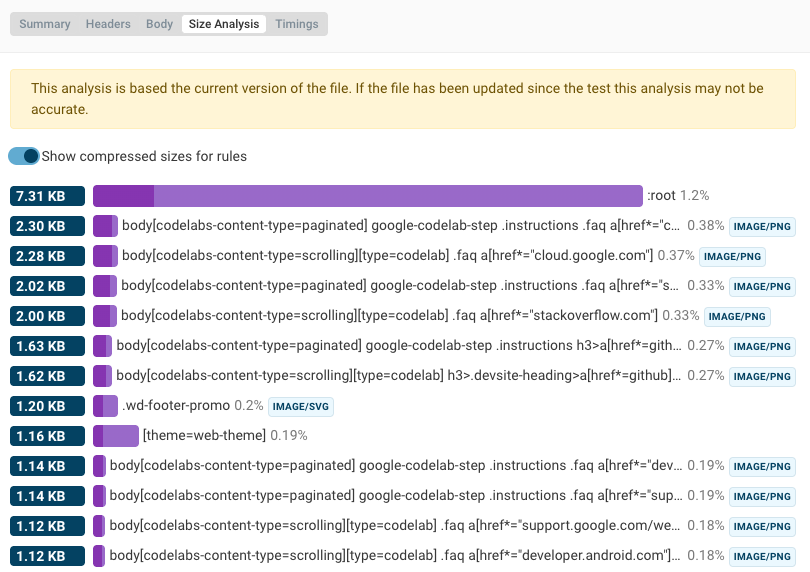810x572 pixels.
Task: Click the :root 1.2% label
Action: pos(678,196)
